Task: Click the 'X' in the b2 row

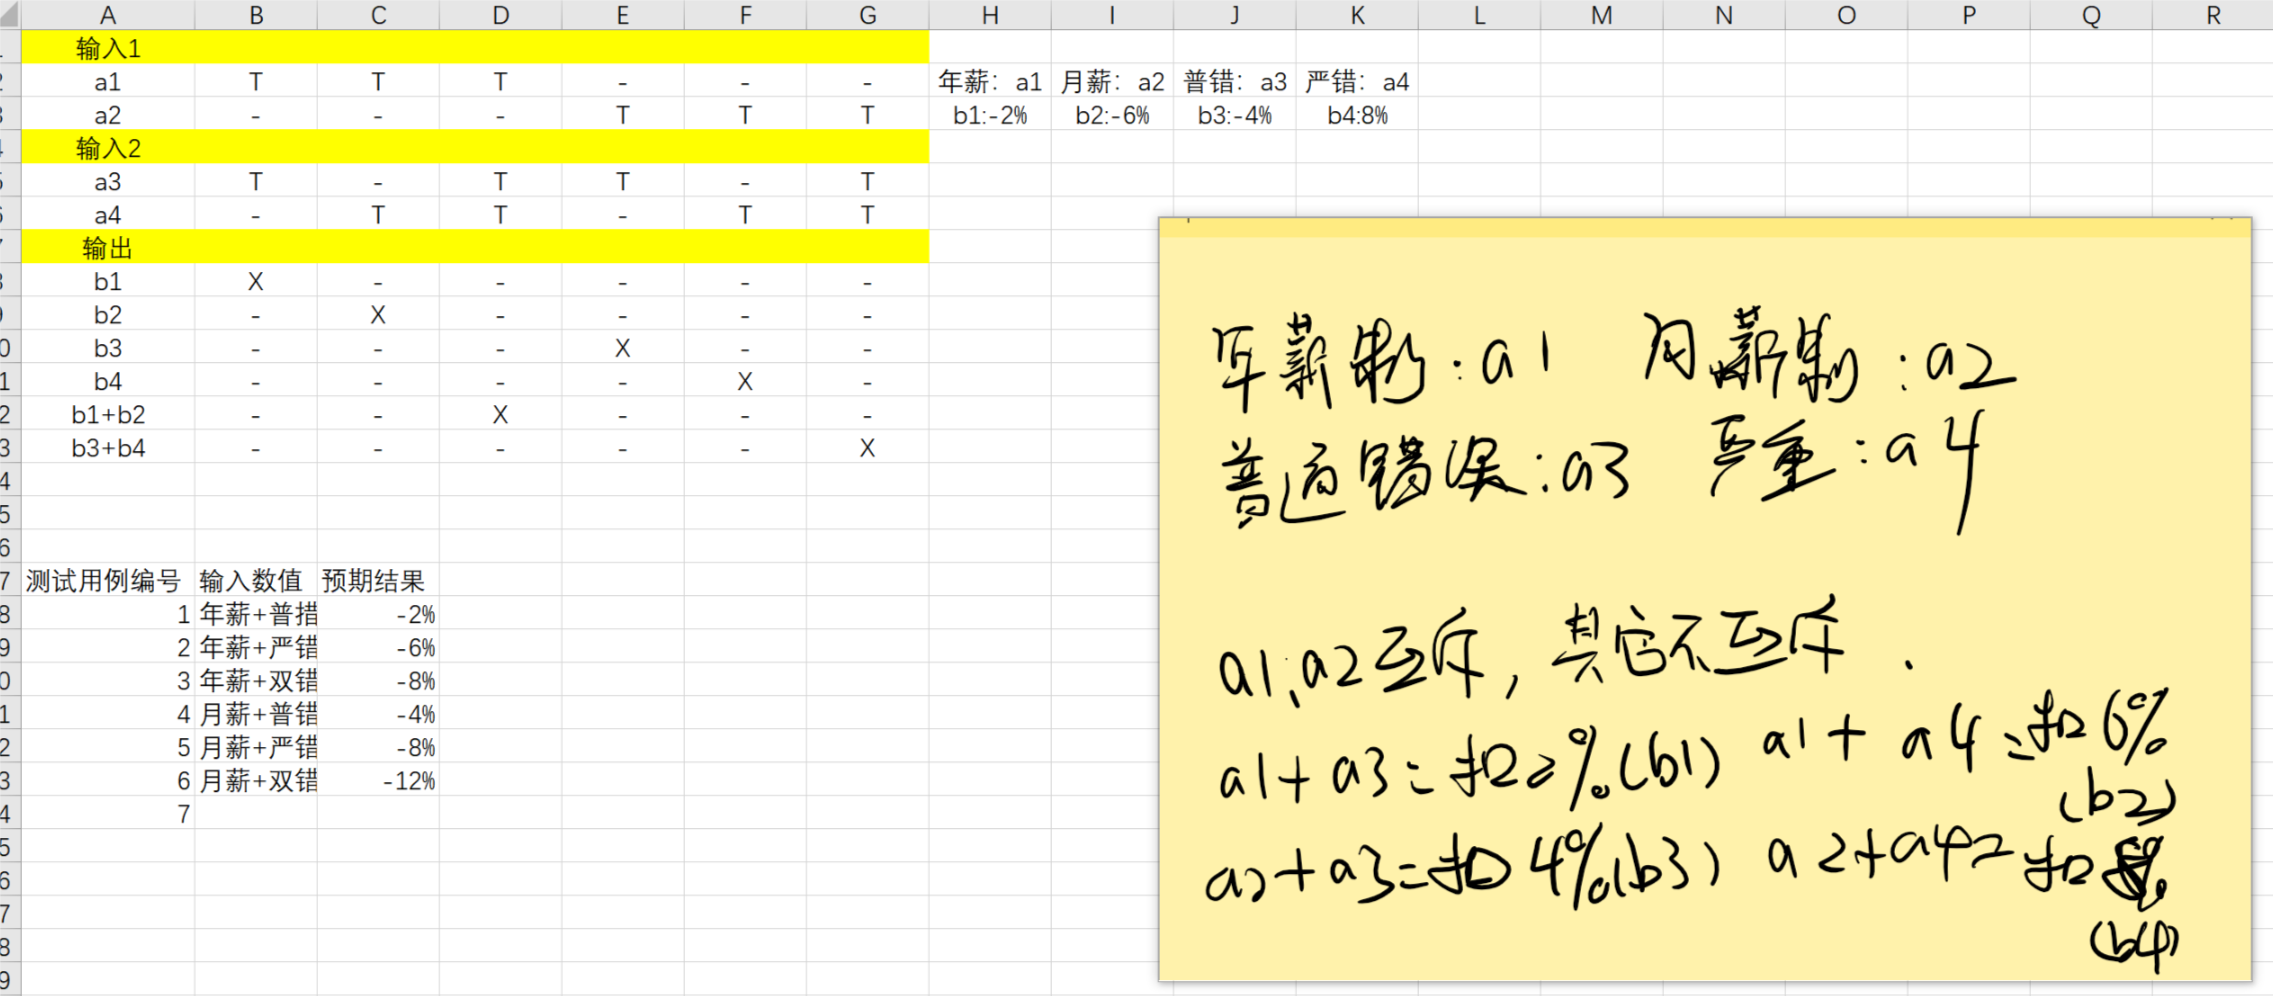Action: [378, 315]
